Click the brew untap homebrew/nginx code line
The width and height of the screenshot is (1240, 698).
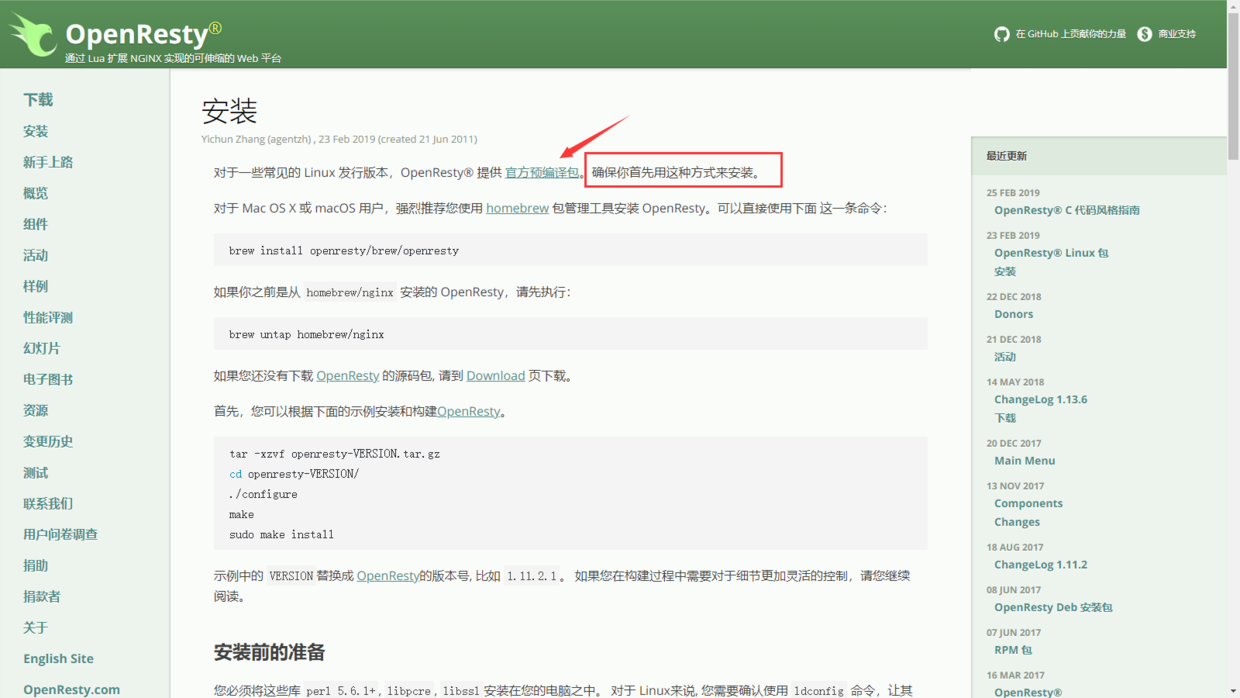click(x=306, y=335)
